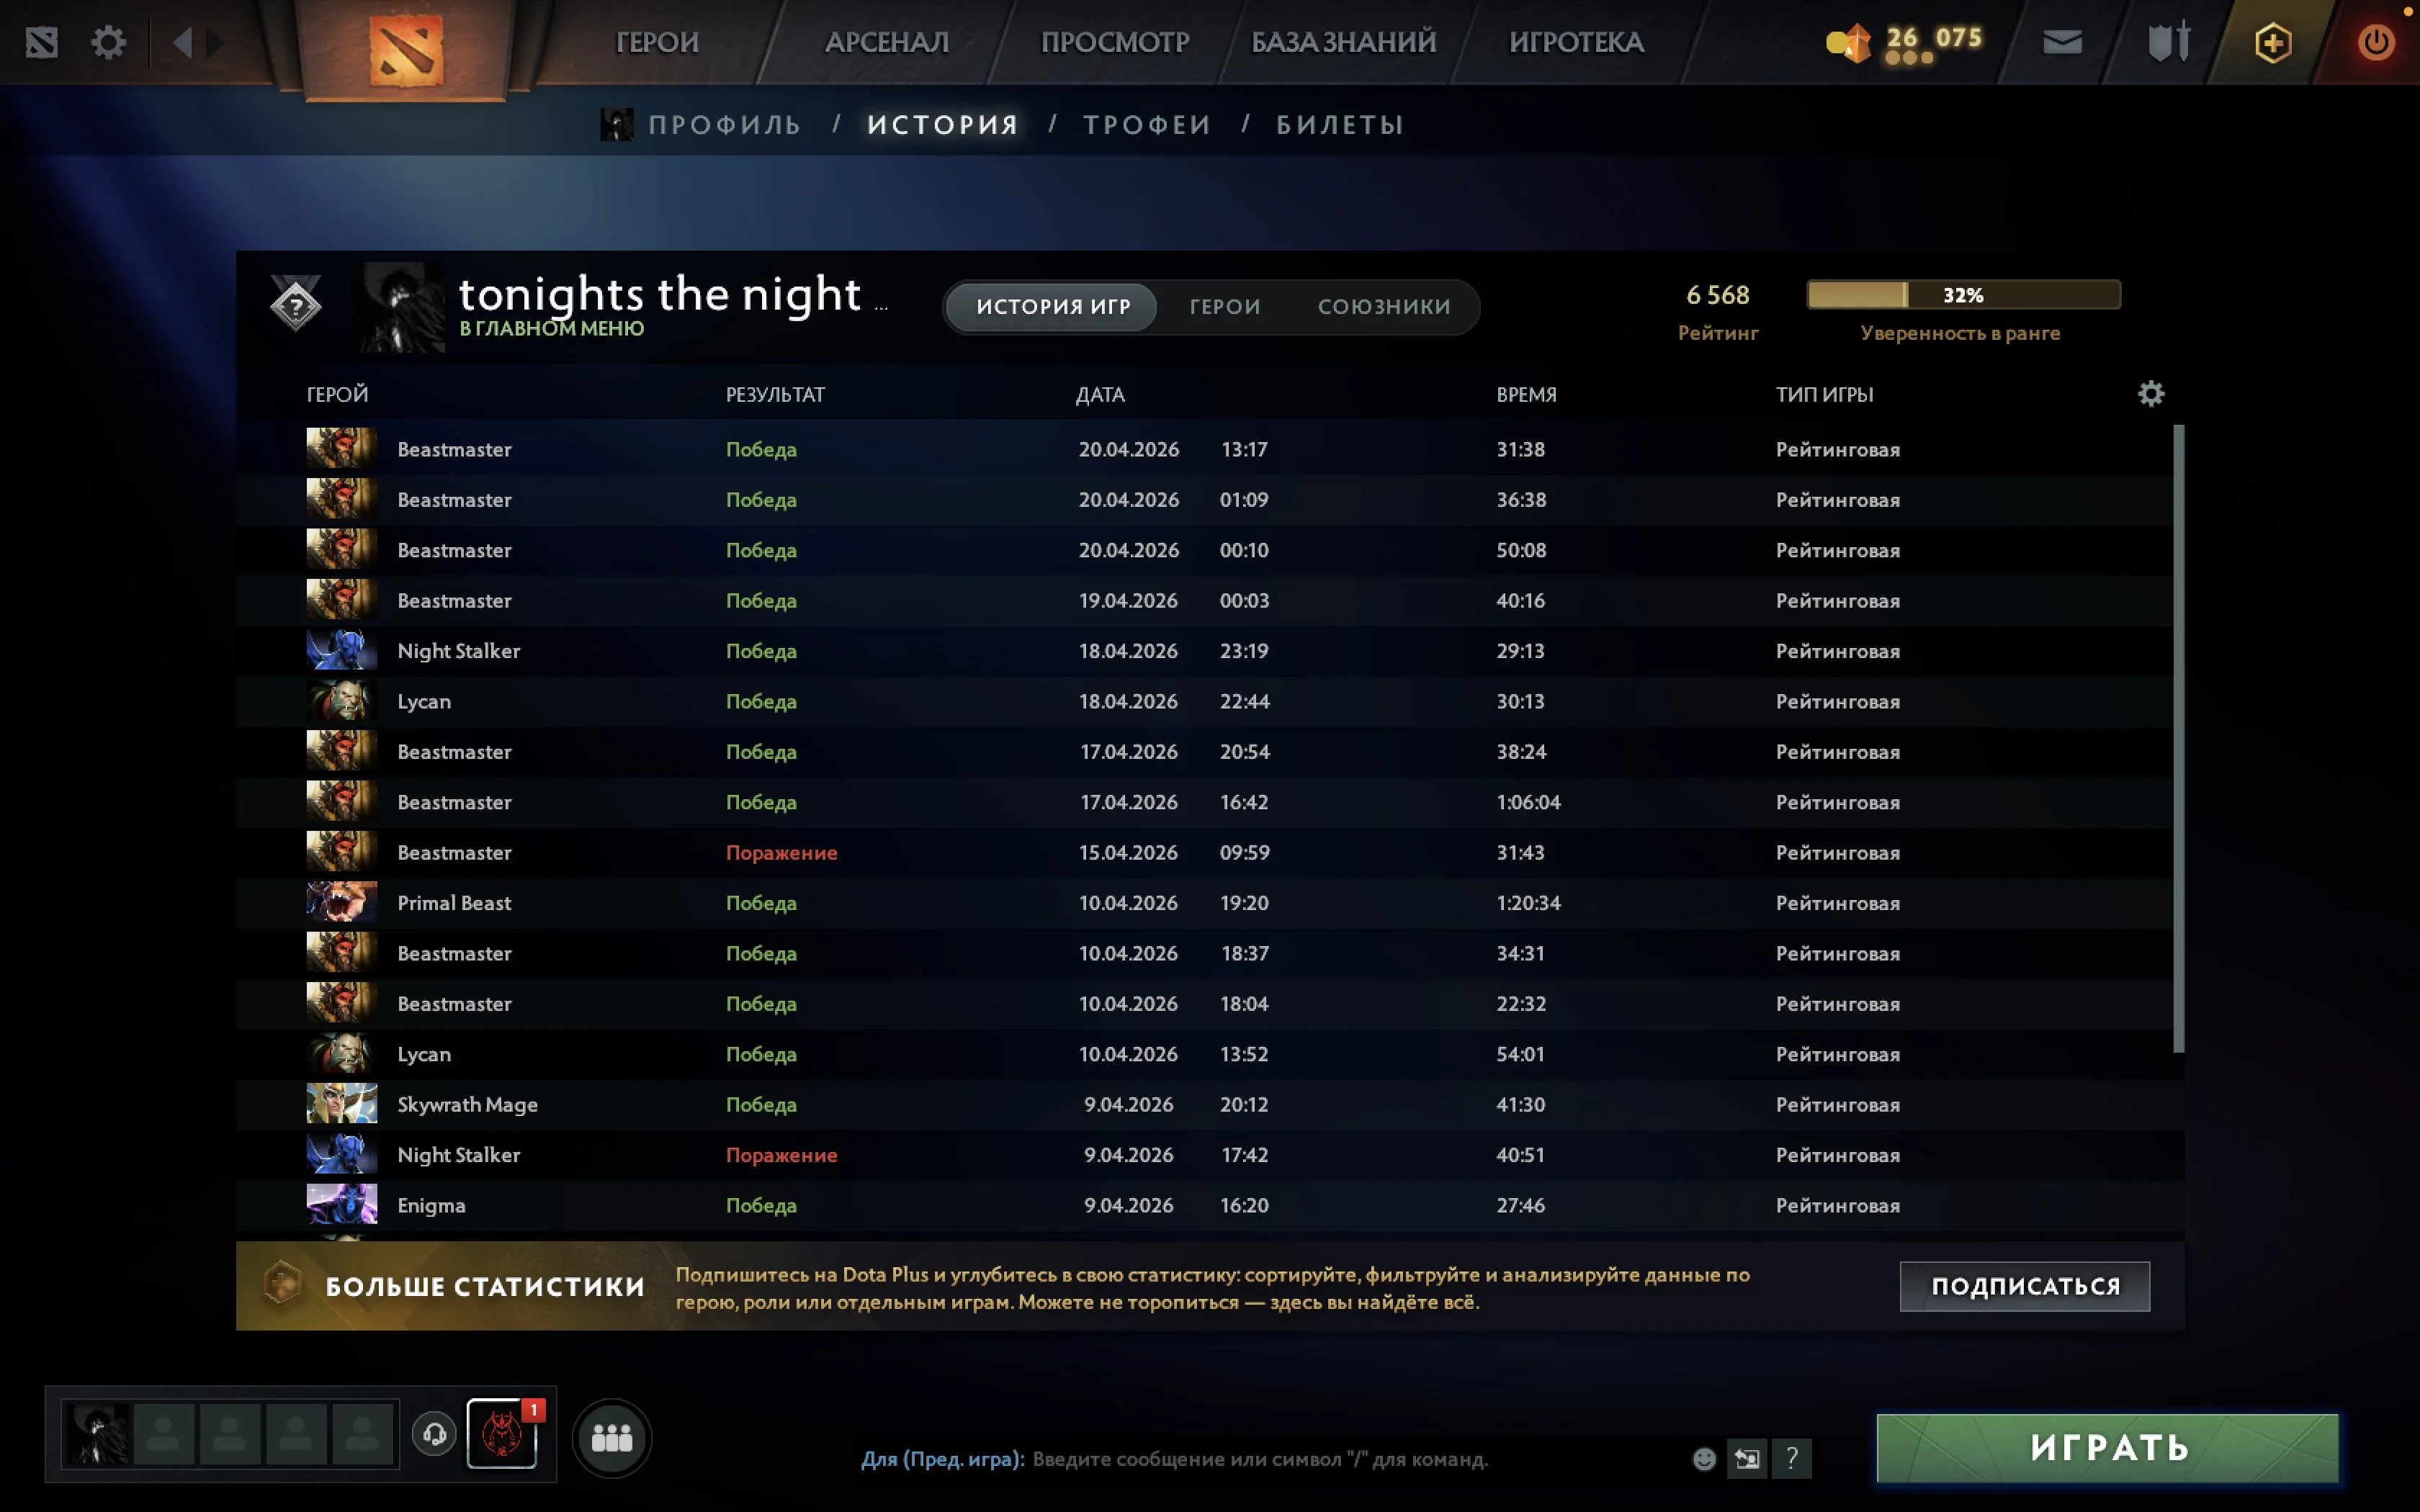Click the Dota Plus hexagon icon
Image resolution: width=2420 pixels, height=1512 pixels.
pyautogui.click(x=2273, y=43)
